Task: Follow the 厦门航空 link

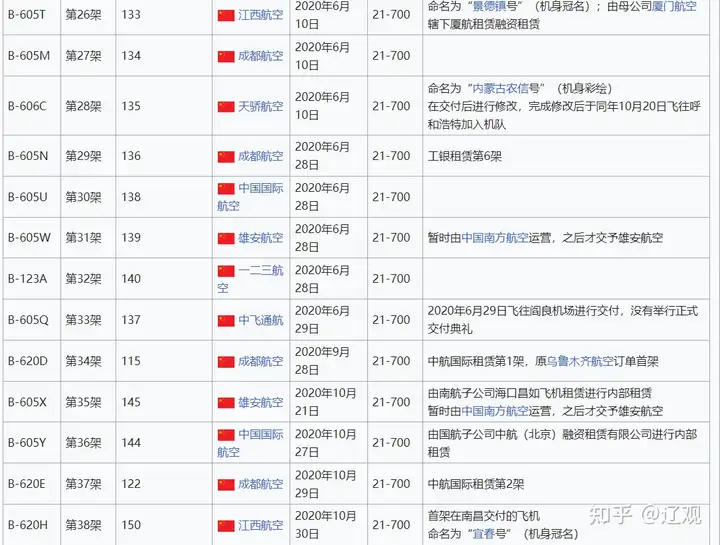Action: tap(675, 6)
